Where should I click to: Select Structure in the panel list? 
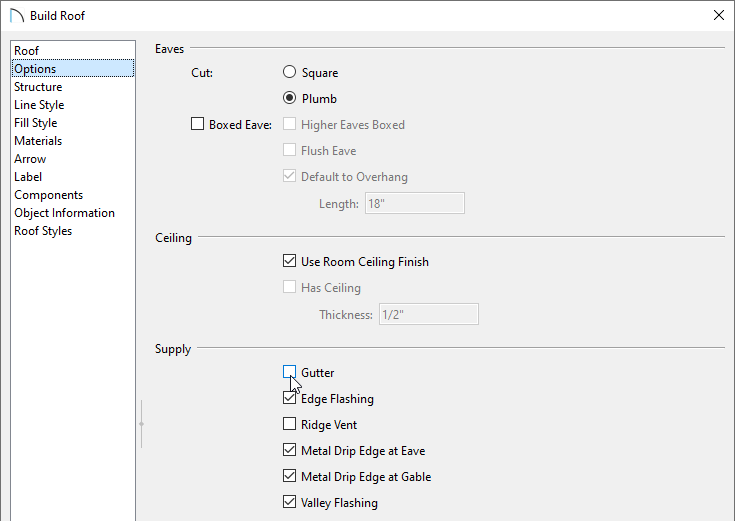38,87
